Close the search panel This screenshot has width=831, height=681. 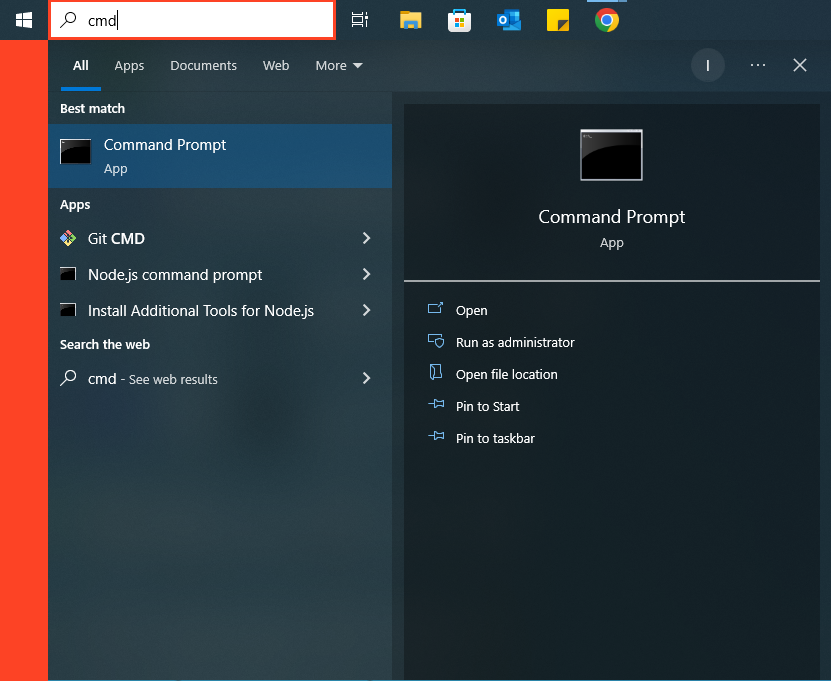point(800,65)
